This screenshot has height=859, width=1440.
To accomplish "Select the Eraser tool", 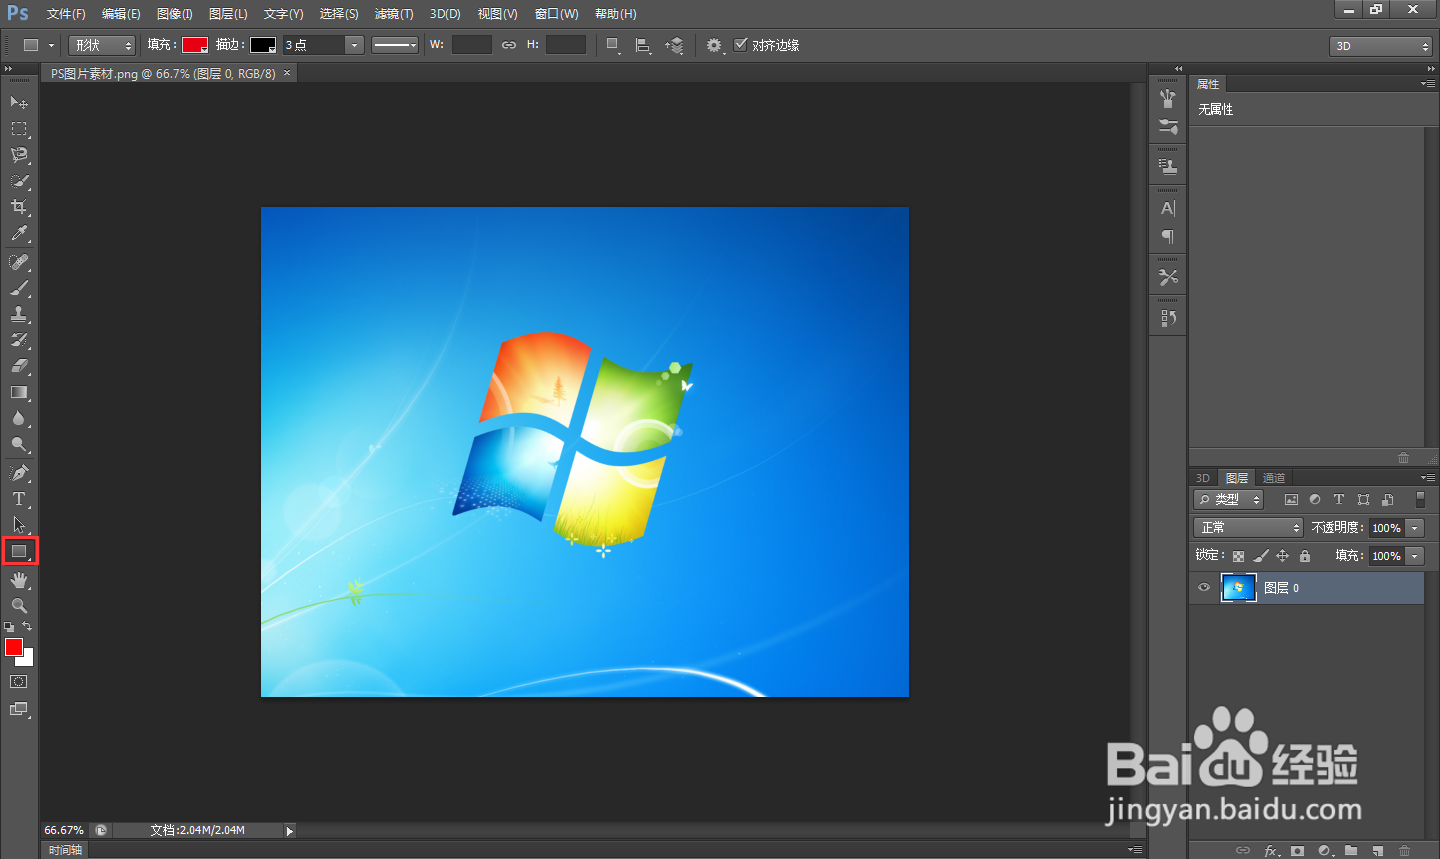I will click(19, 366).
